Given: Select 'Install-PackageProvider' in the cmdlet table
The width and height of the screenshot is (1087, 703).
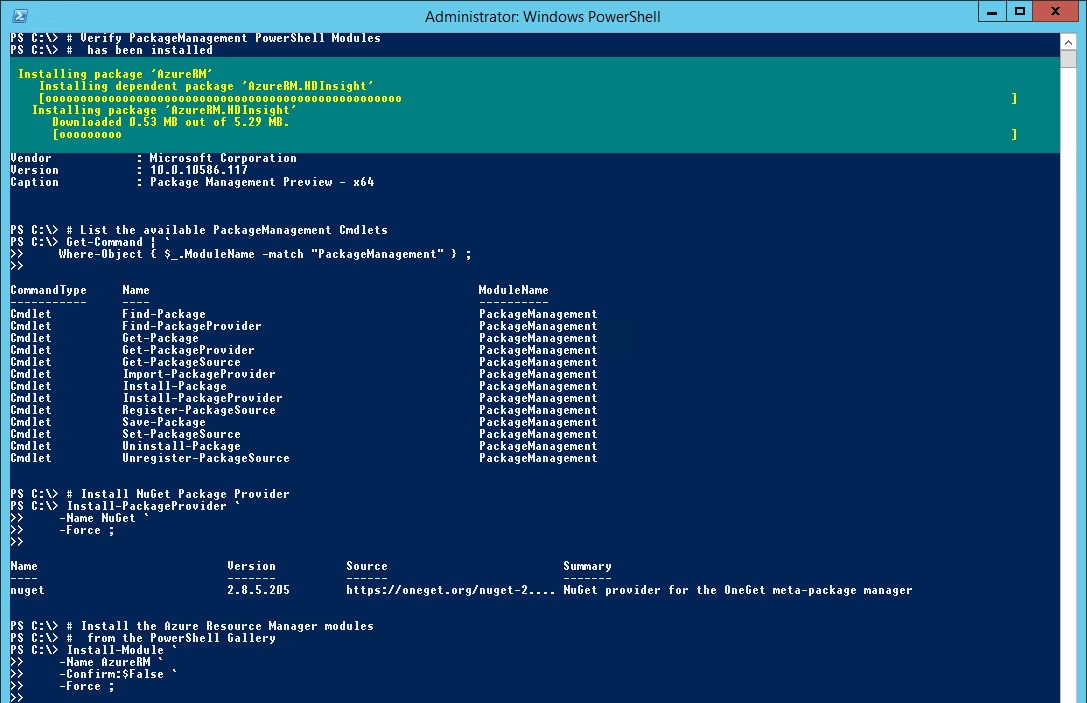Looking at the screenshot, I should click(202, 398).
